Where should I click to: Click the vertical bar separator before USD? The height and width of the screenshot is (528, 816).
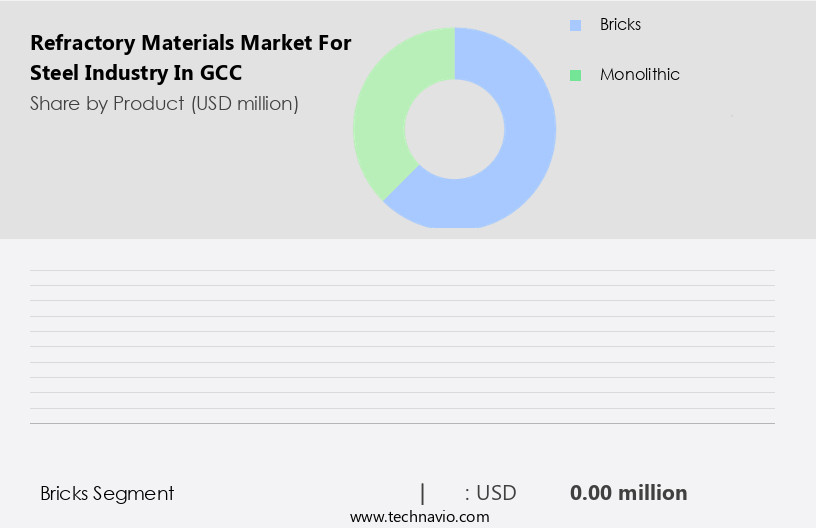[423, 493]
